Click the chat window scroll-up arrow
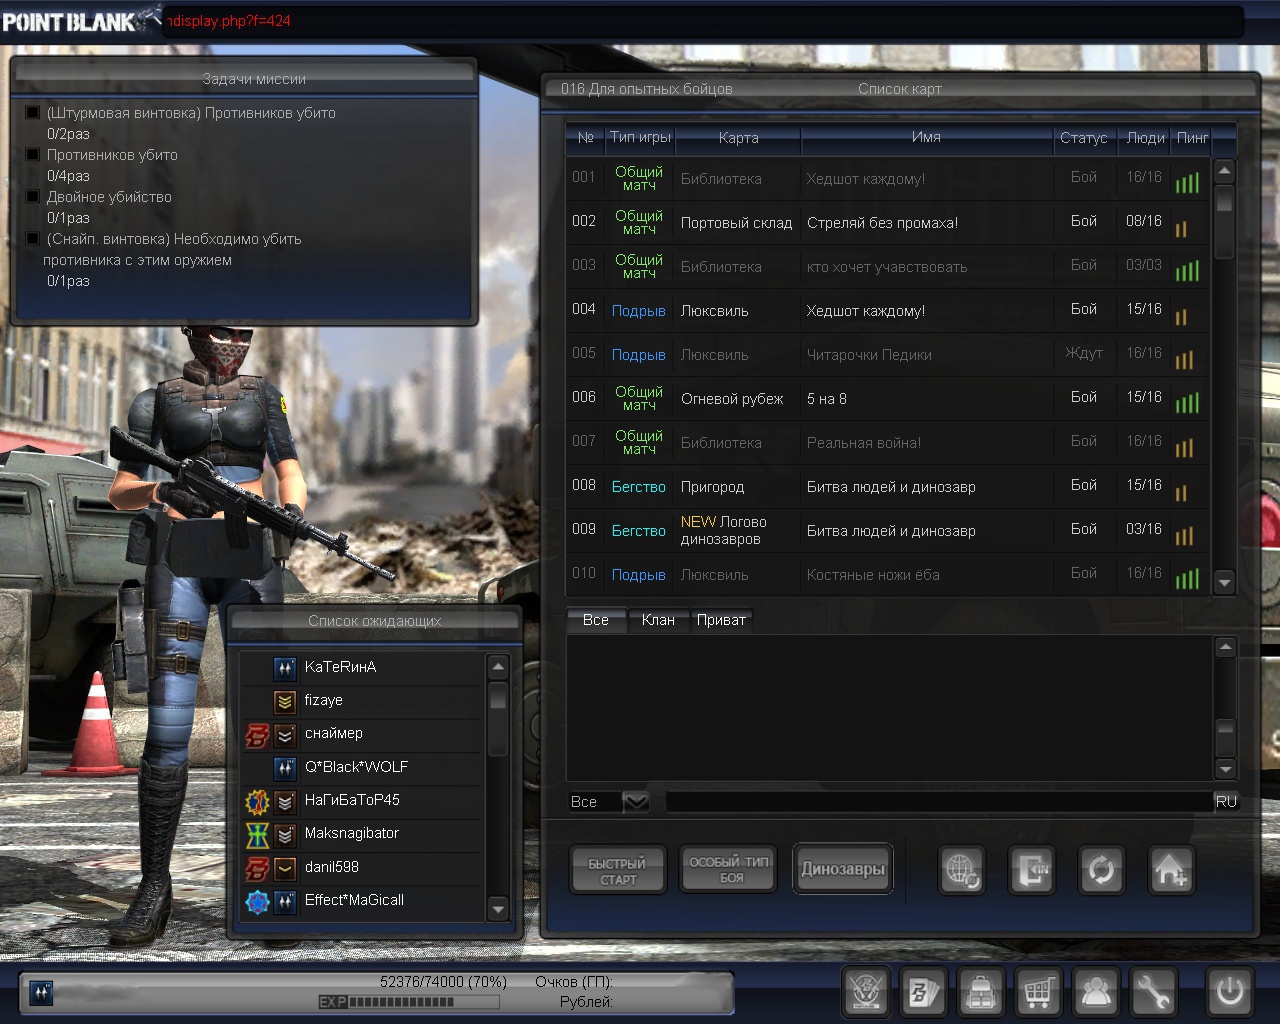 [1225, 647]
